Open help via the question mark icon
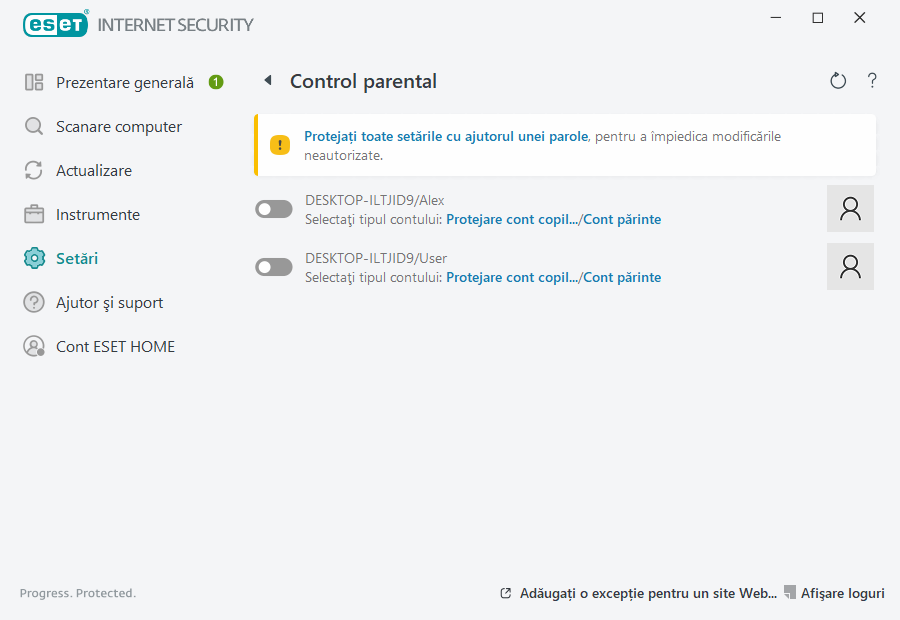This screenshot has width=900, height=620. click(871, 80)
